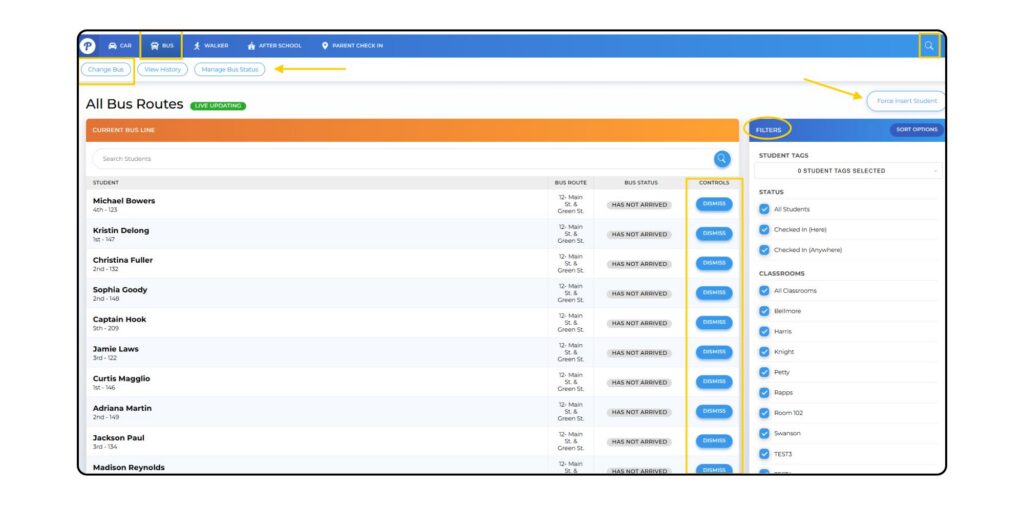Click the Manage Bus Status button

click(x=230, y=70)
